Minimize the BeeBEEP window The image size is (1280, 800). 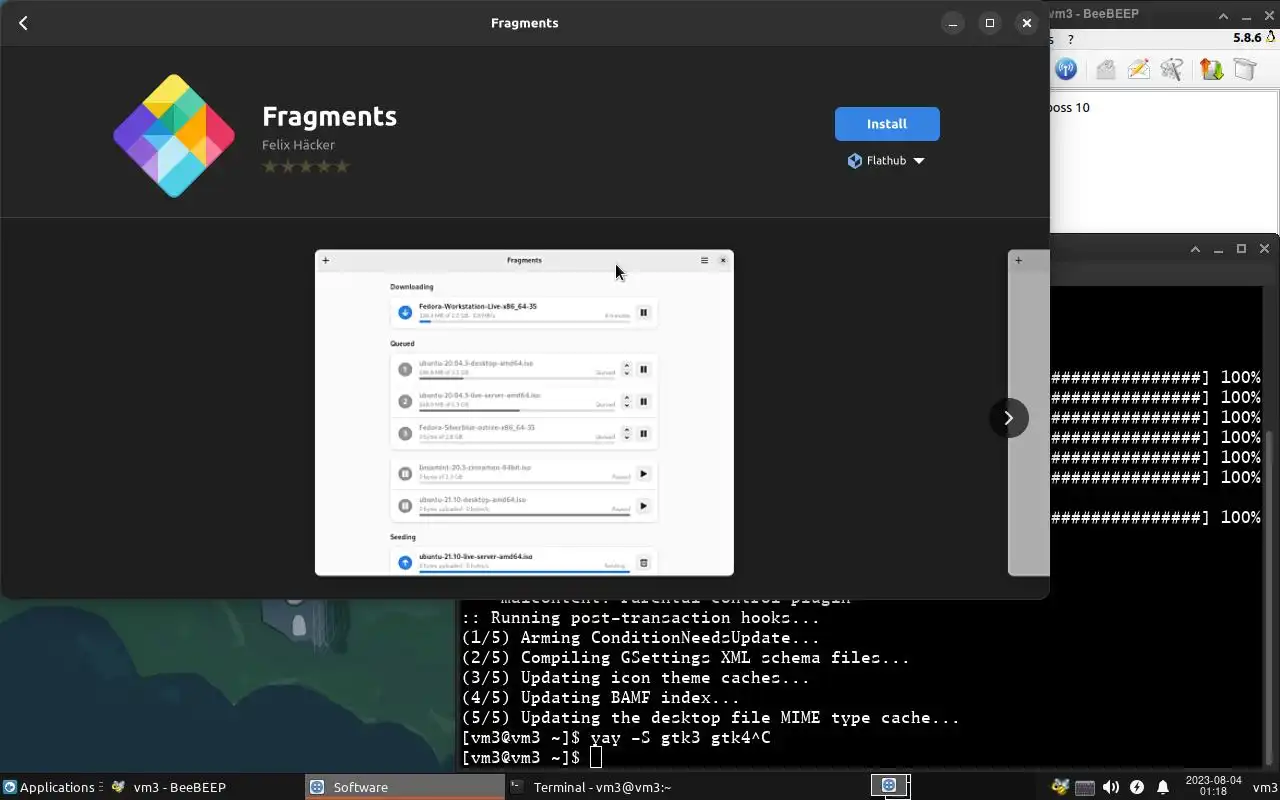pyautogui.click(x=1246, y=15)
